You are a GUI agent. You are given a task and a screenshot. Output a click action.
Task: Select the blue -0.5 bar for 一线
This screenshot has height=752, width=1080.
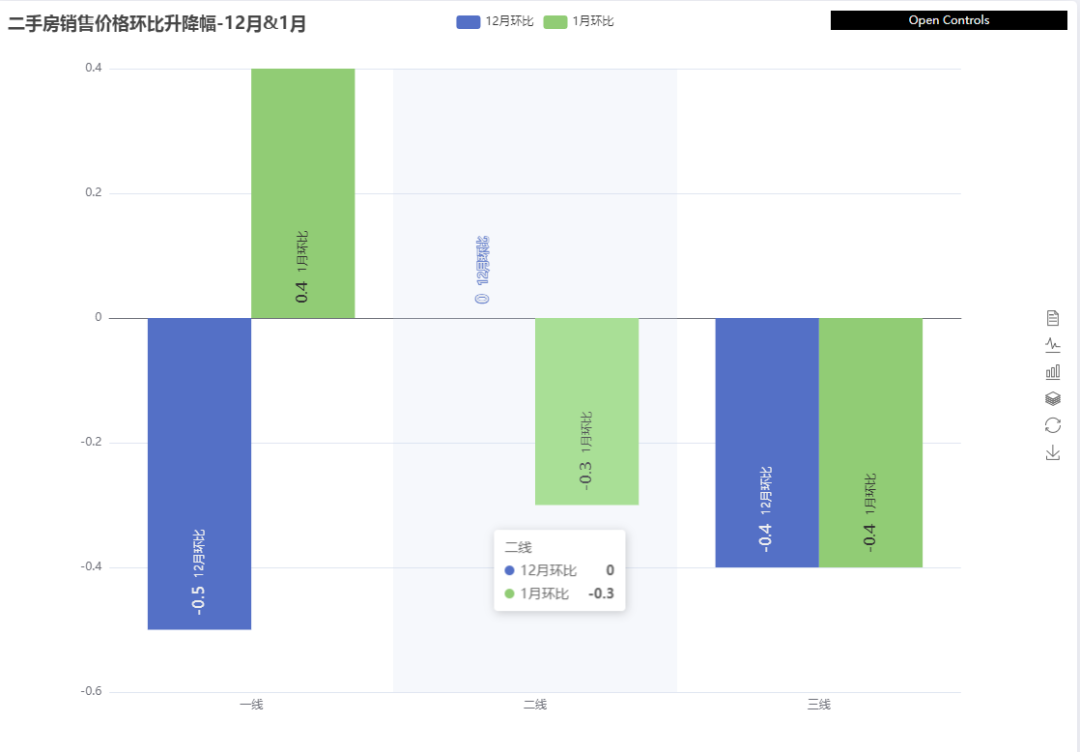pos(199,473)
